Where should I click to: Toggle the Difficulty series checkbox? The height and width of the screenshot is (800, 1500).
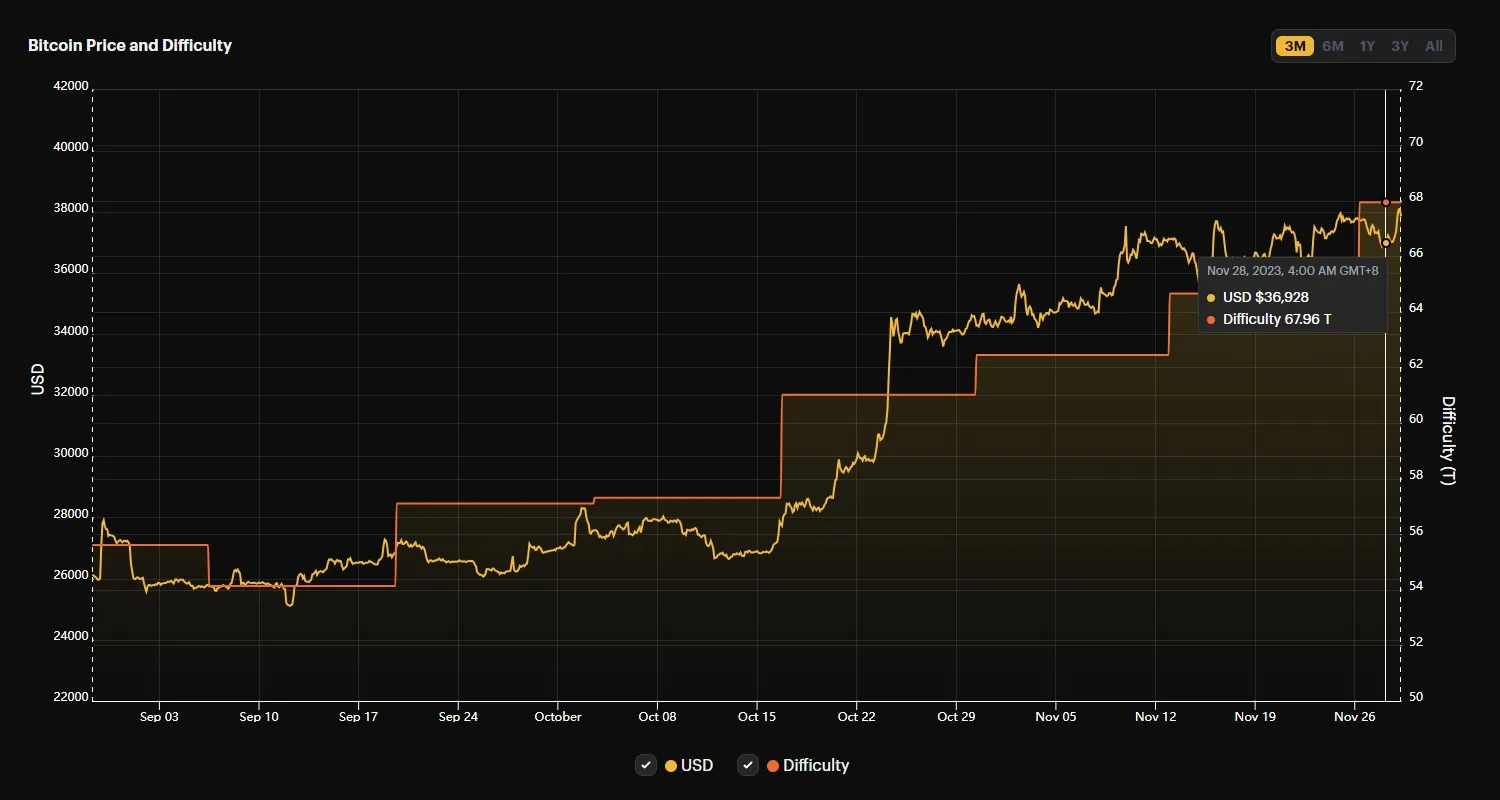coord(748,765)
